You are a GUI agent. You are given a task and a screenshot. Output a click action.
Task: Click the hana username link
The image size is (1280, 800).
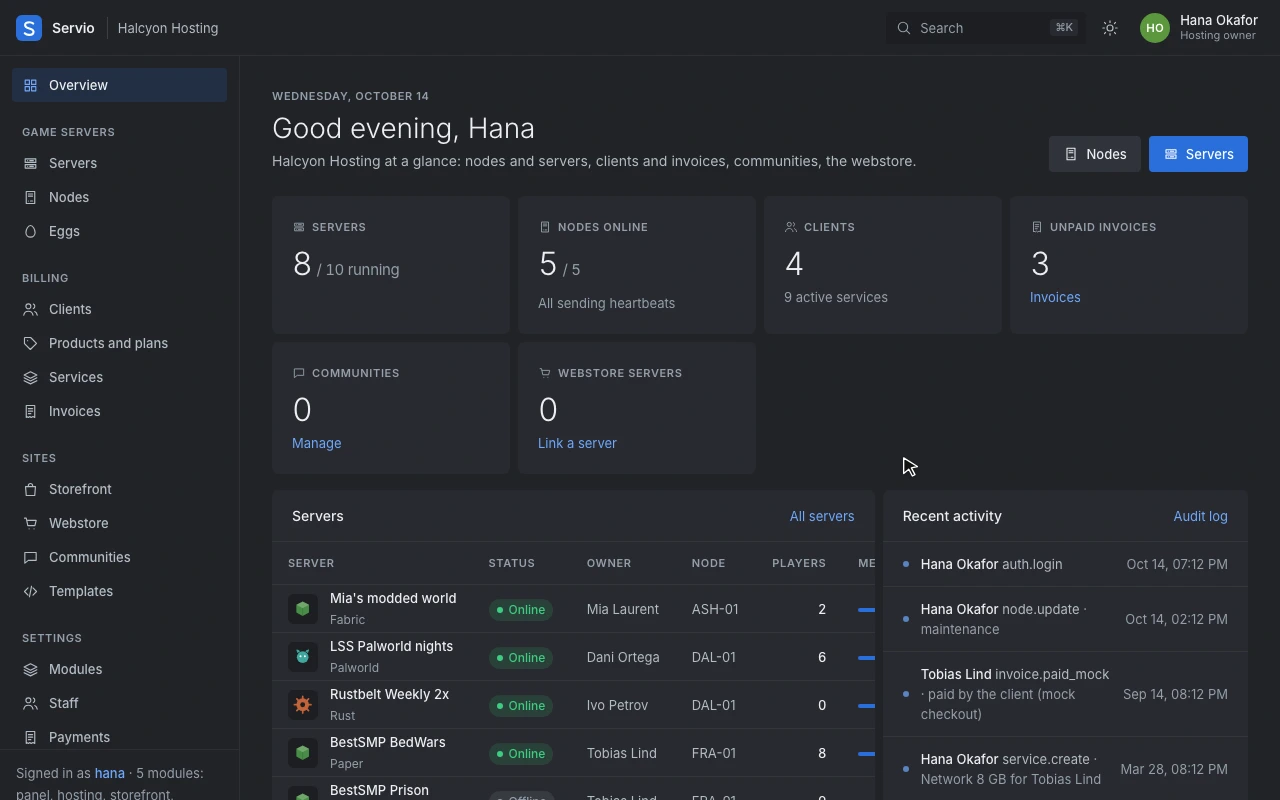coord(110,773)
